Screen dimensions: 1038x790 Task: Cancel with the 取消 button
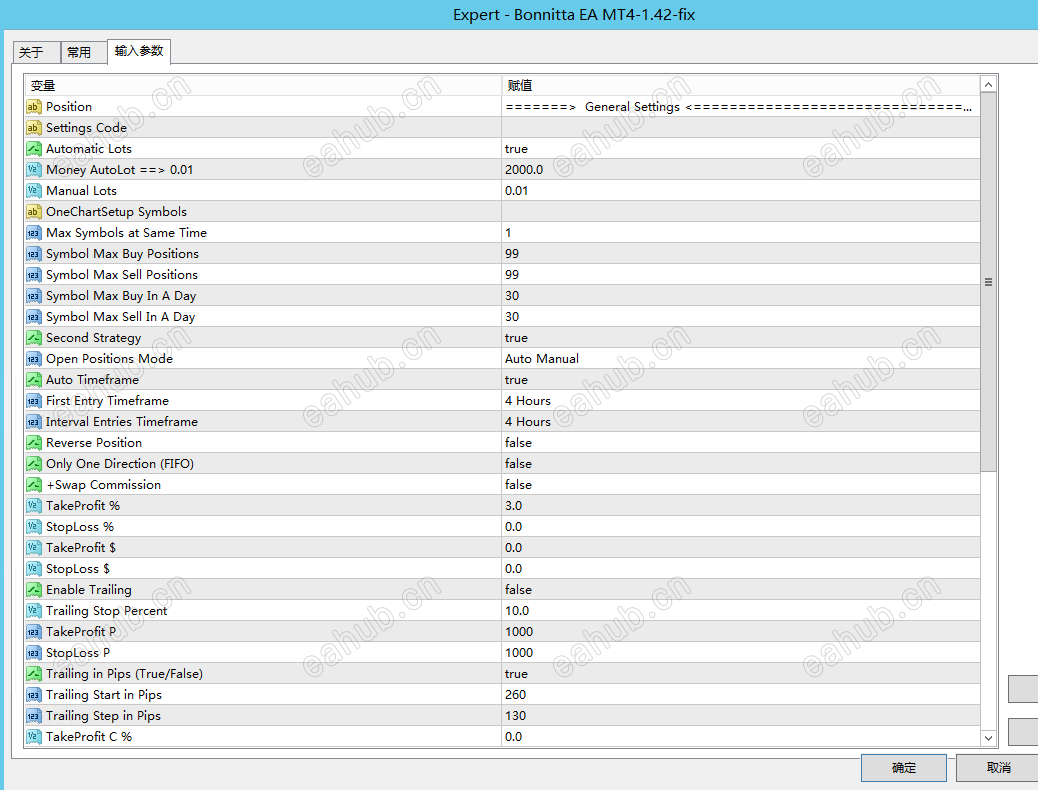[998, 767]
